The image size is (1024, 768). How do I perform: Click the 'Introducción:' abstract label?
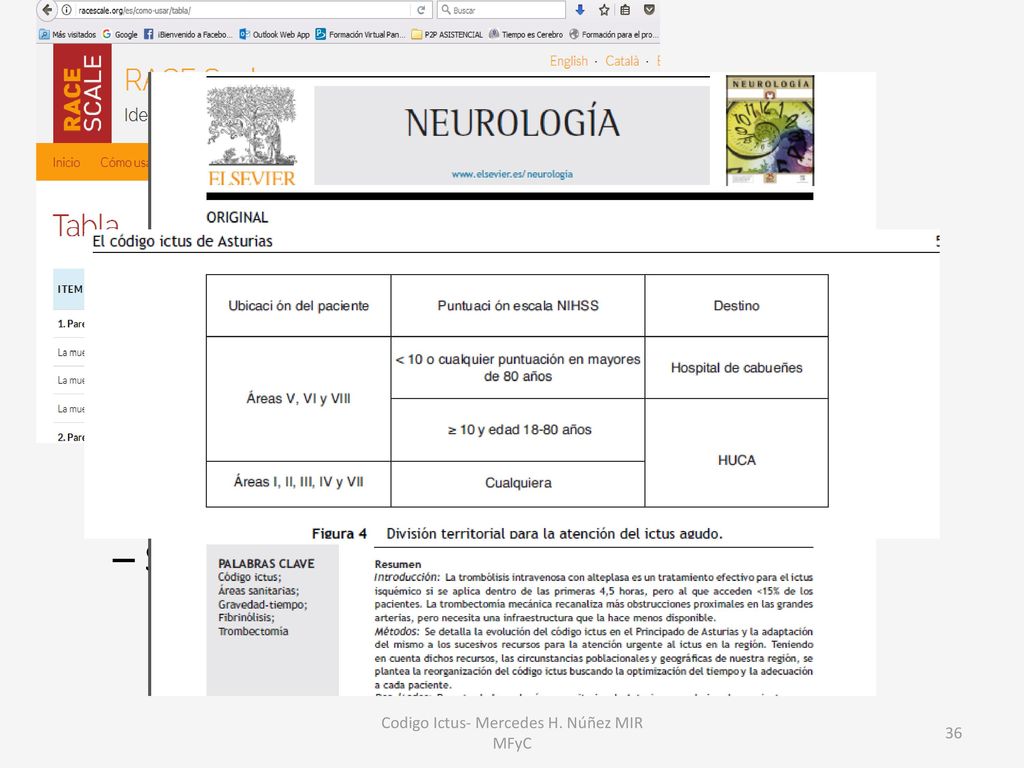click(x=407, y=577)
